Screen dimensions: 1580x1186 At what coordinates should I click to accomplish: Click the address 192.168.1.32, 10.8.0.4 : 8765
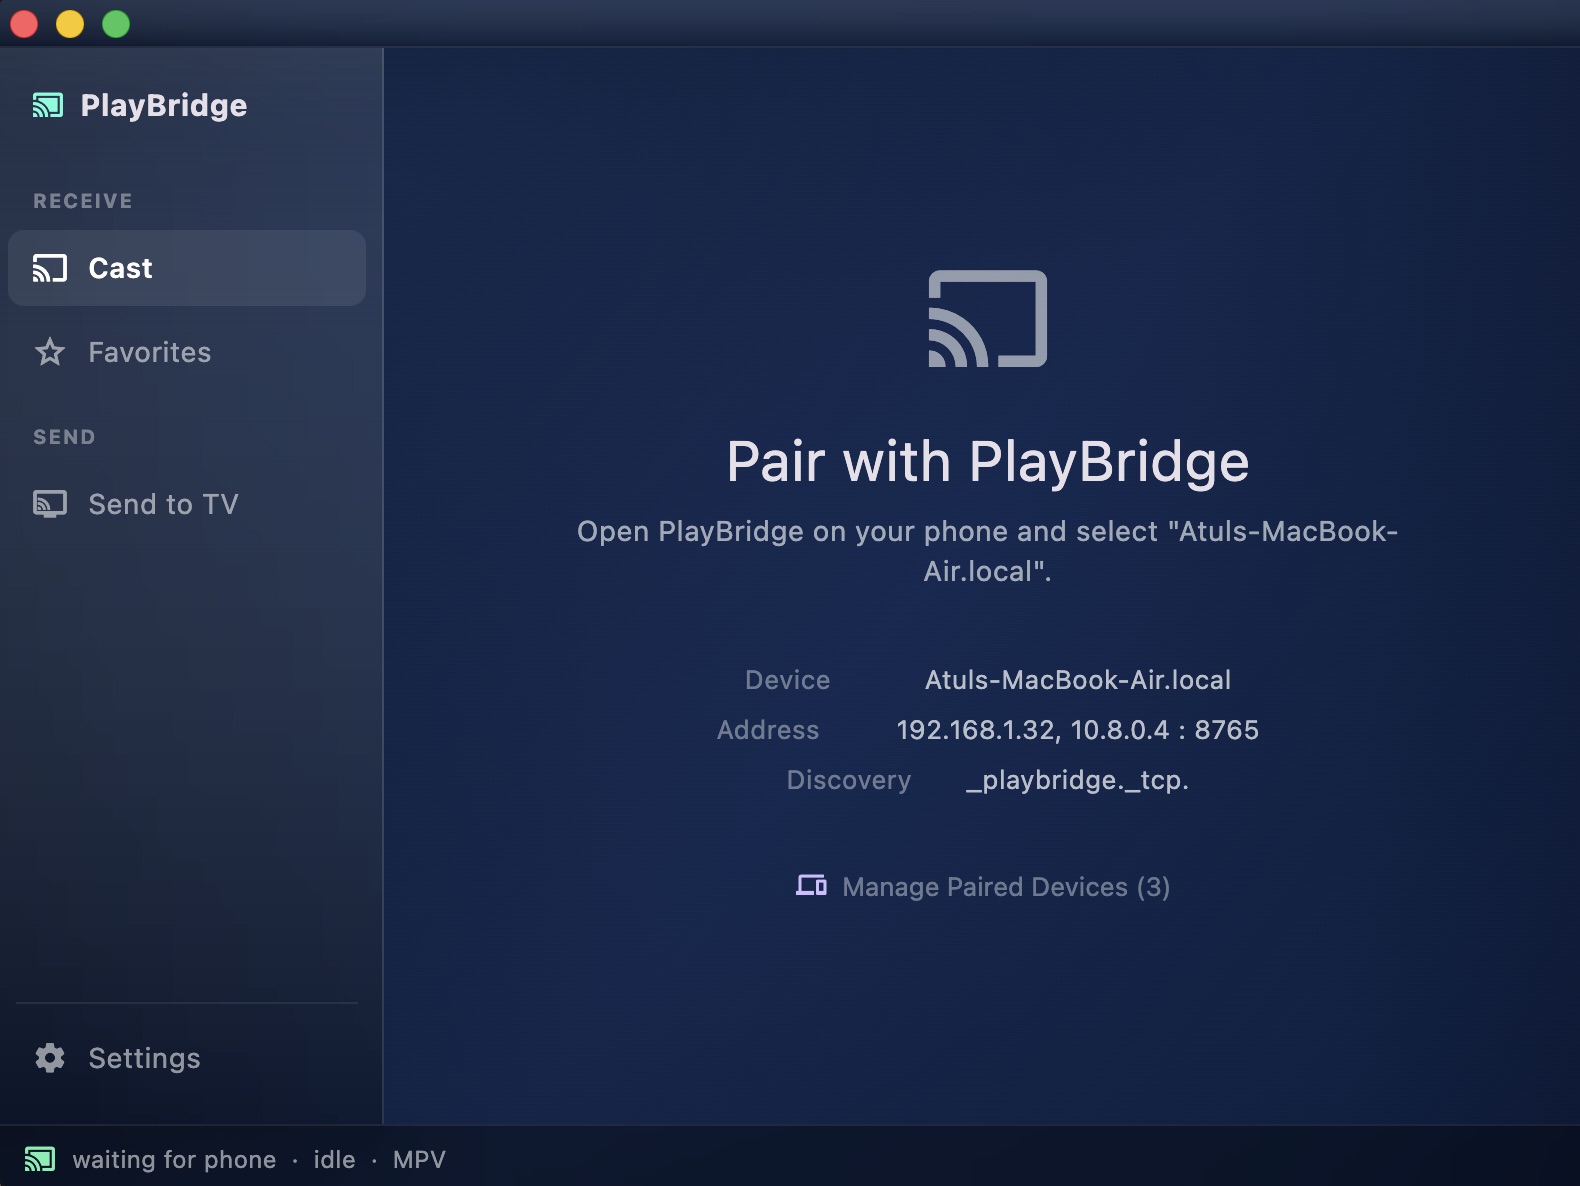(x=1078, y=730)
